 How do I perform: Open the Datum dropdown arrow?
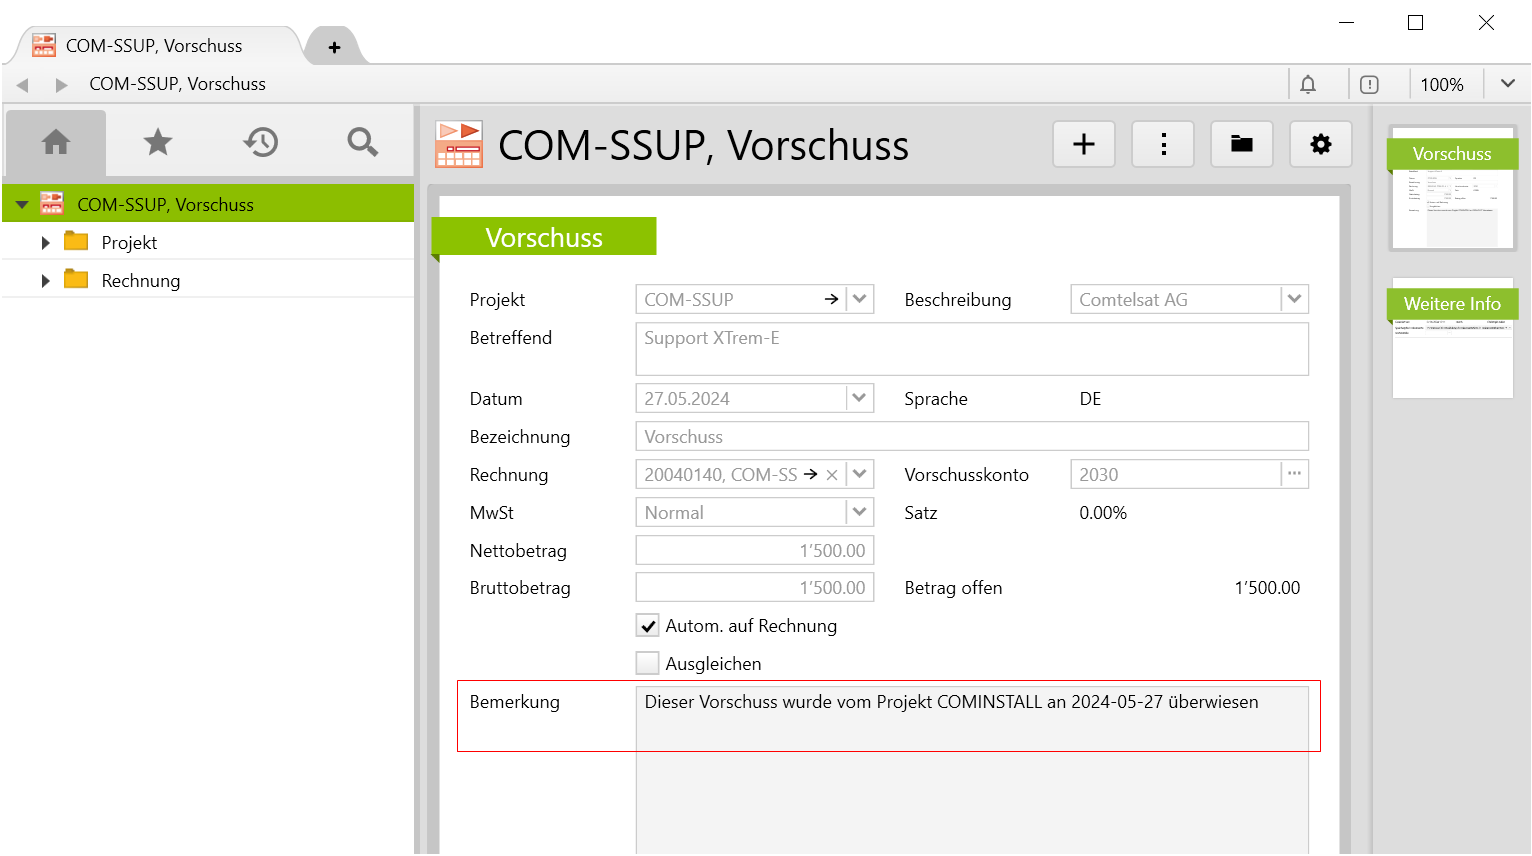point(859,399)
